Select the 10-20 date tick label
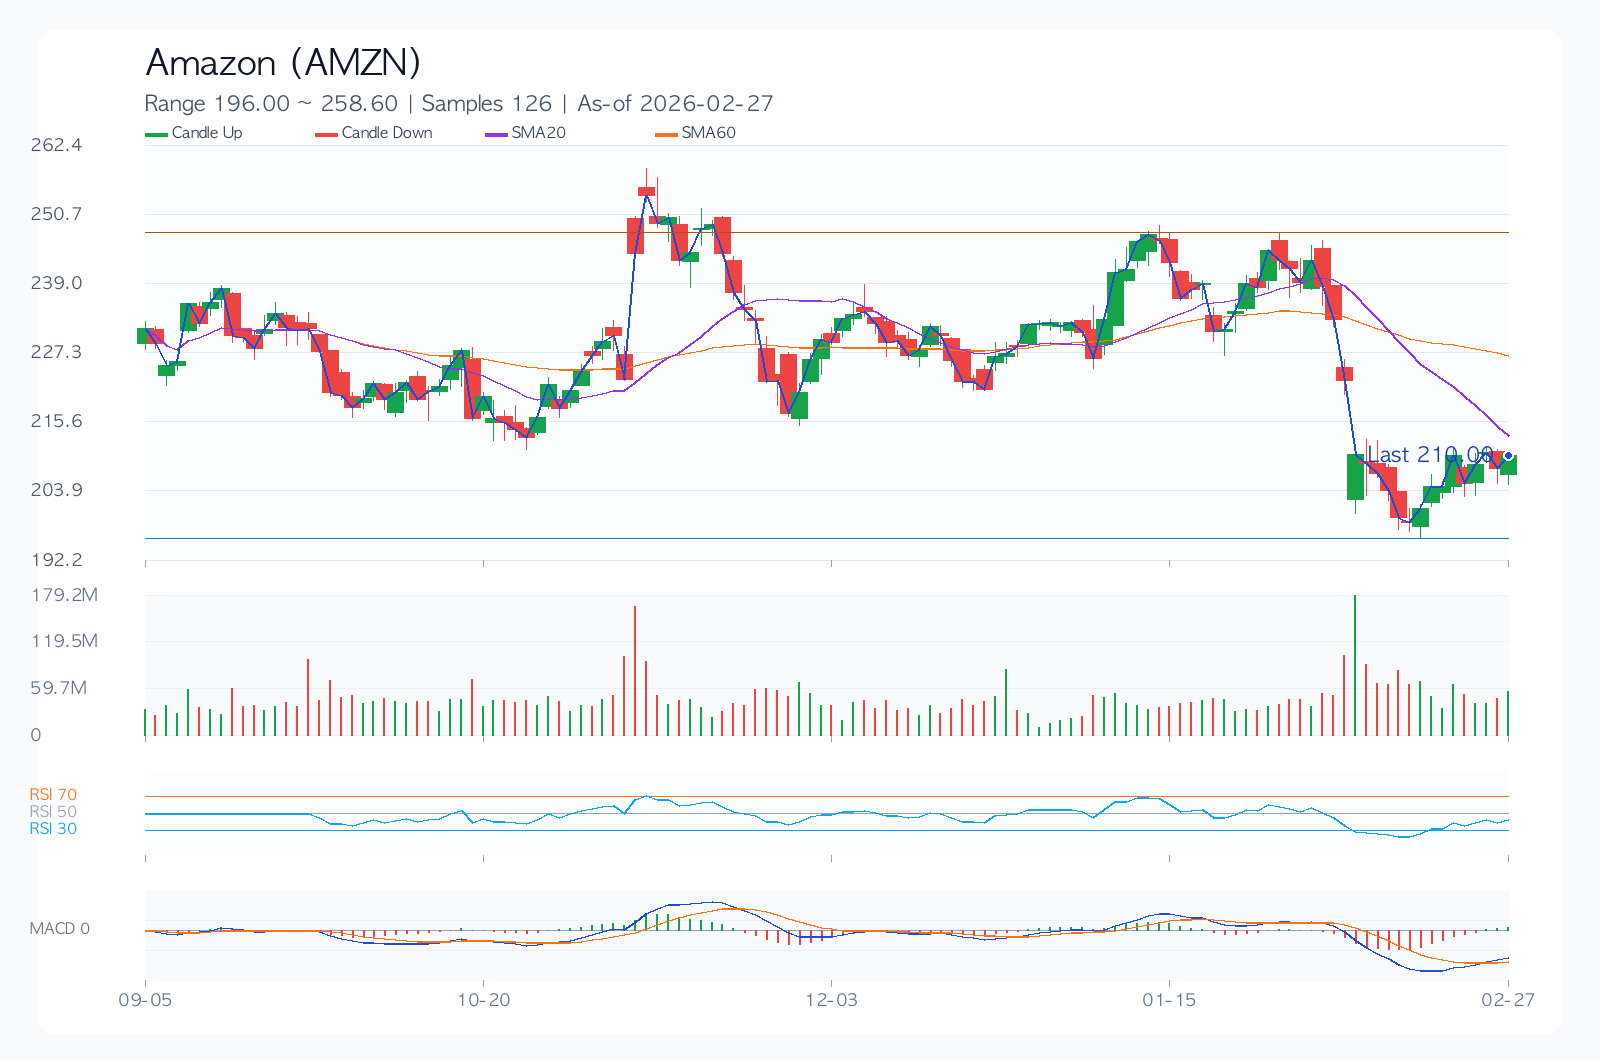This screenshot has width=1600, height=1060. click(x=484, y=1000)
